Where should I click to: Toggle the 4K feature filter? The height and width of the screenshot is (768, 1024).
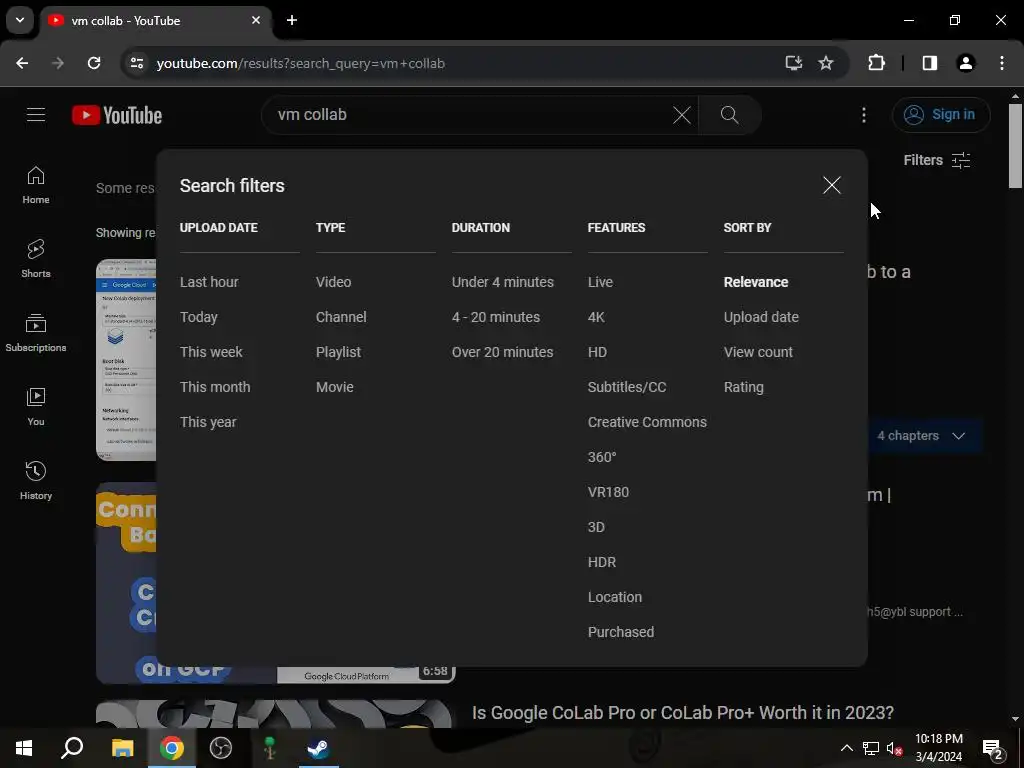pos(596,317)
